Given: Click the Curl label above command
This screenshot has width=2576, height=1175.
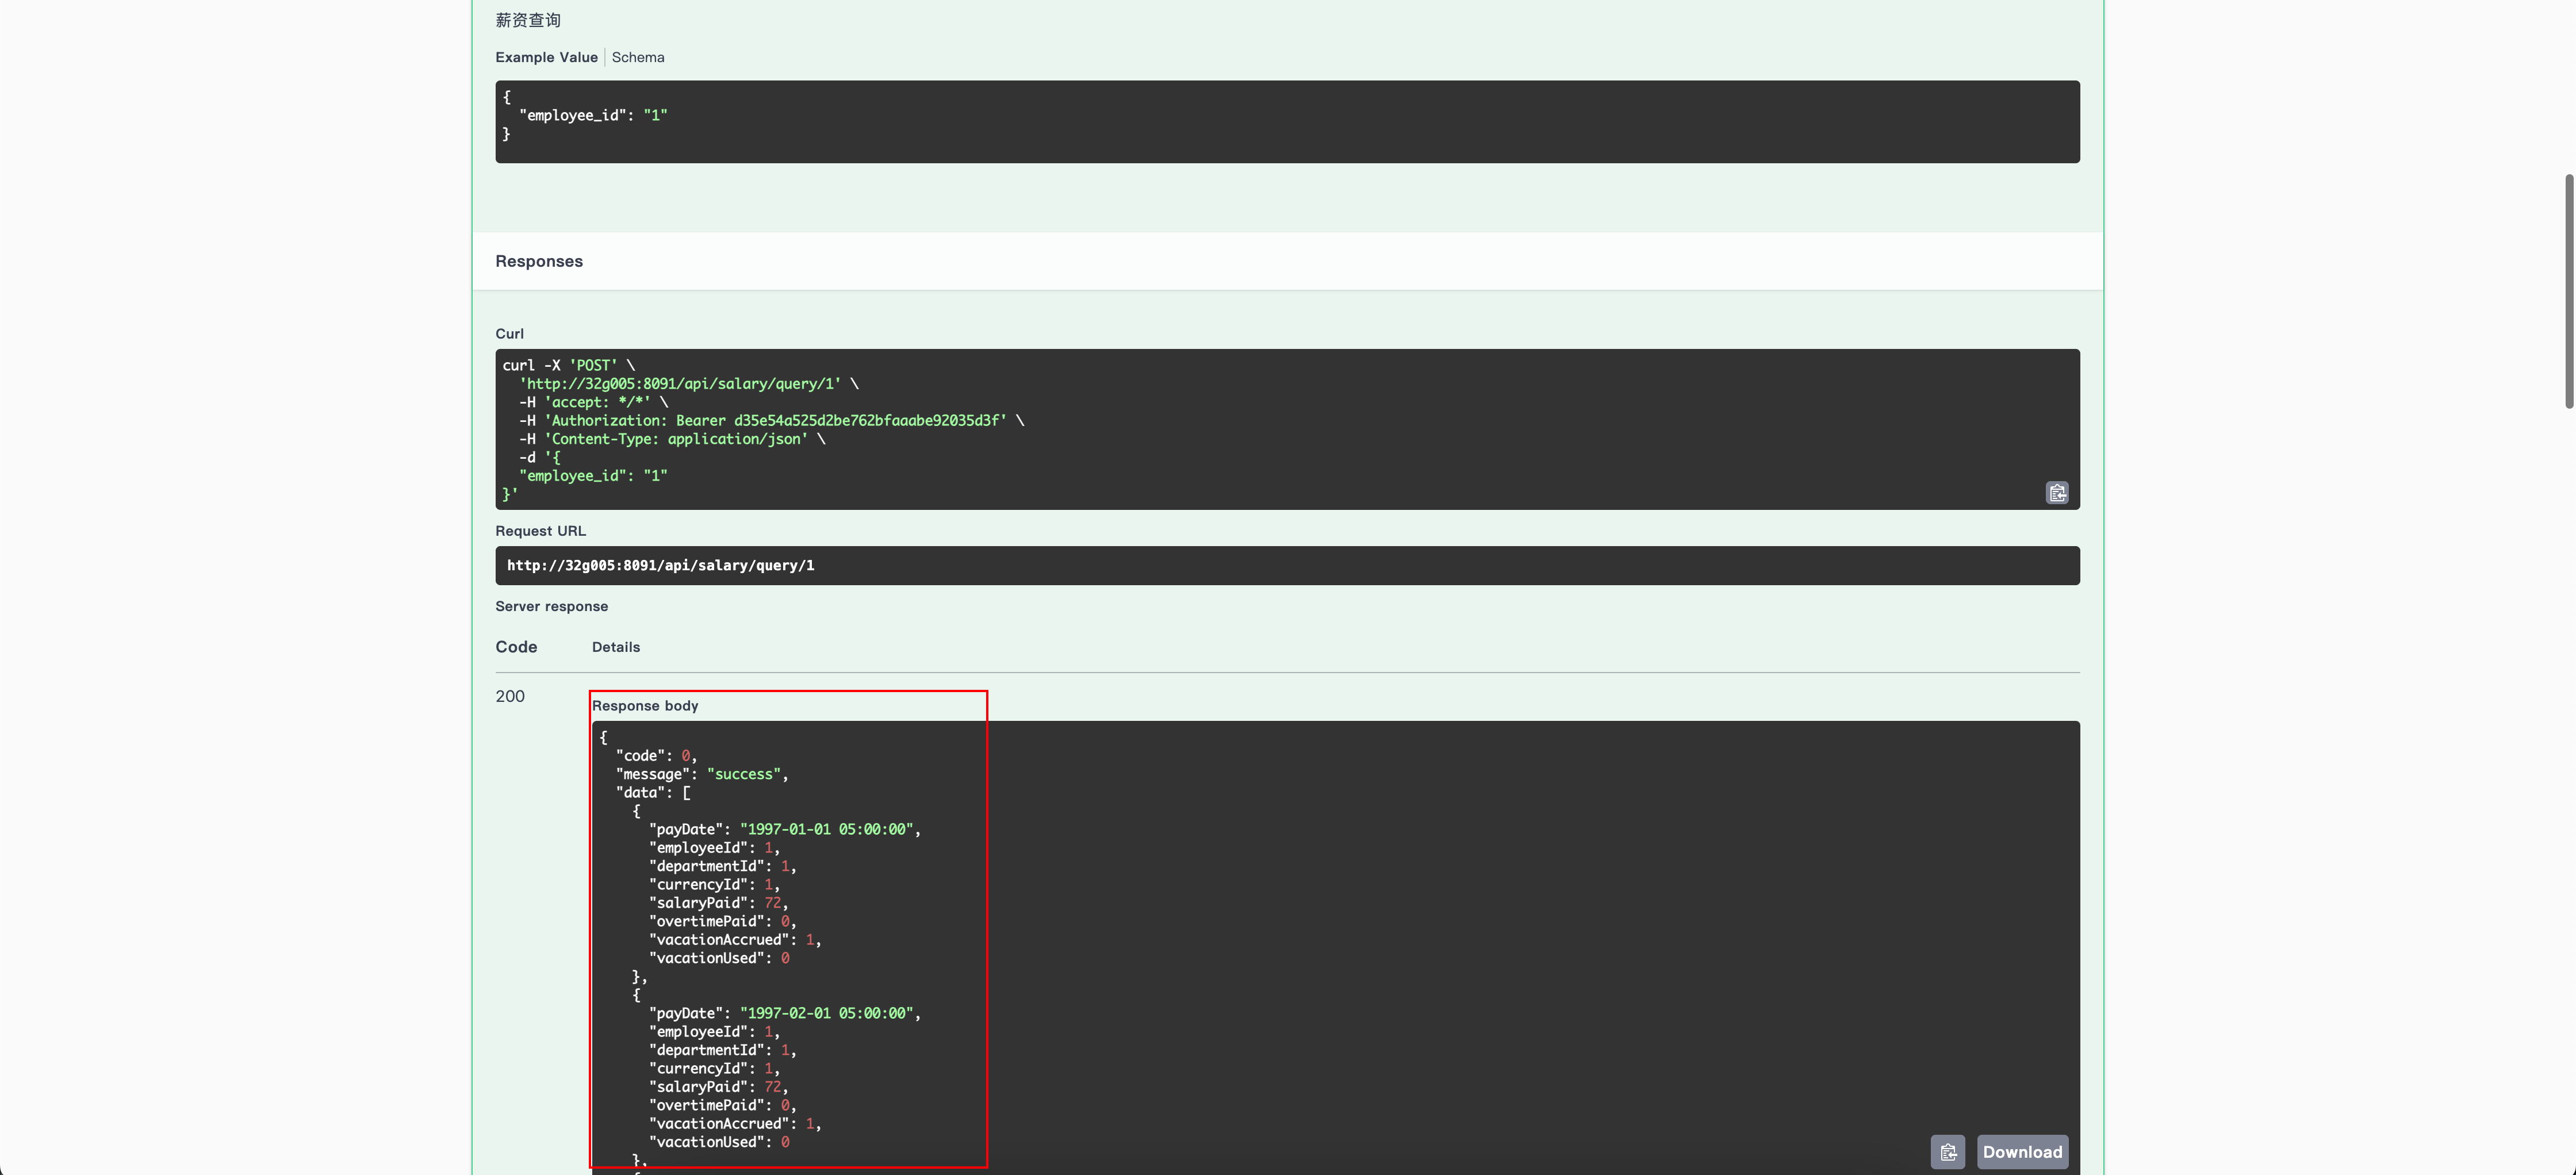Looking at the screenshot, I should [x=509, y=334].
